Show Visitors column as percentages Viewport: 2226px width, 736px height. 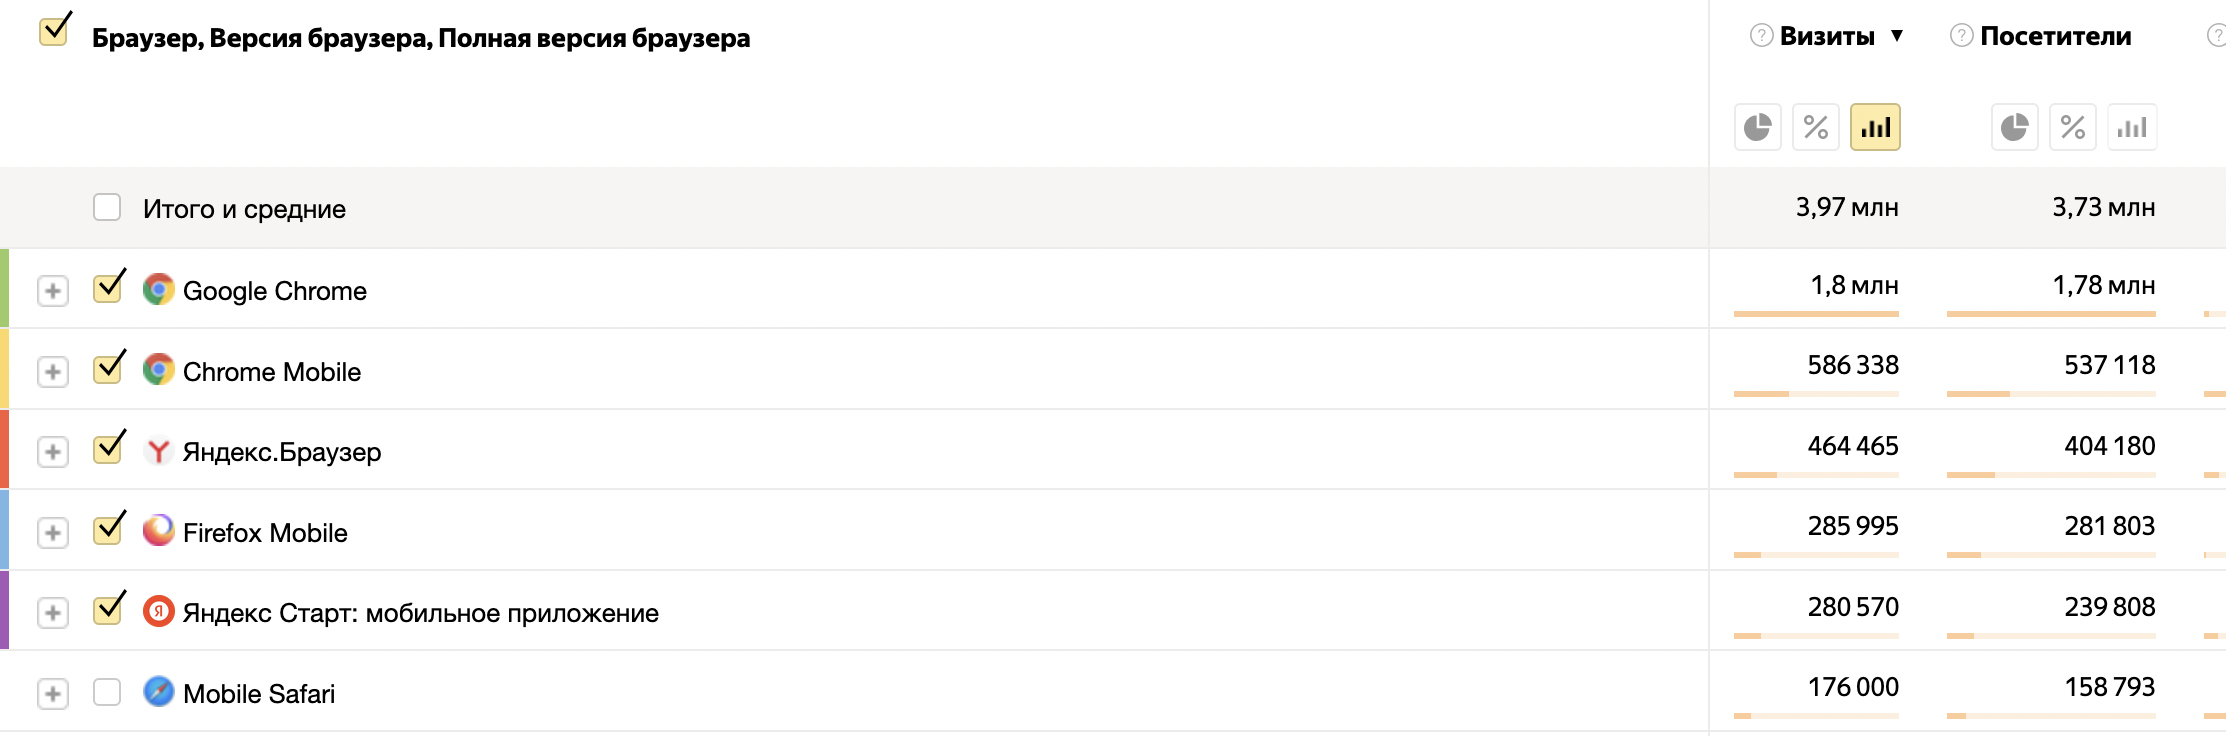click(2072, 127)
